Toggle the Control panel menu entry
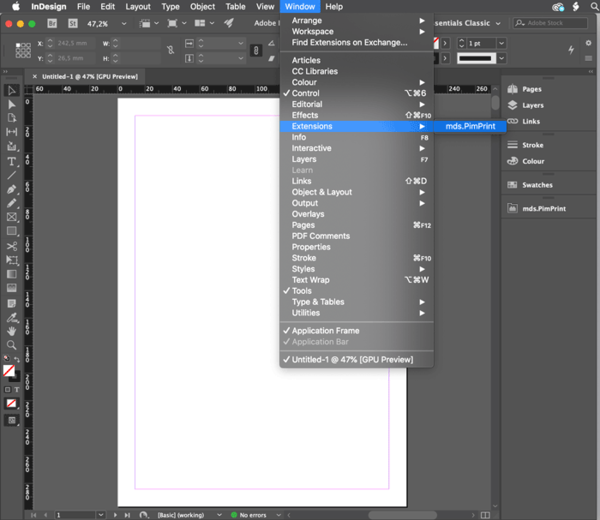Screen dimensions: 600x520 coord(306,93)
